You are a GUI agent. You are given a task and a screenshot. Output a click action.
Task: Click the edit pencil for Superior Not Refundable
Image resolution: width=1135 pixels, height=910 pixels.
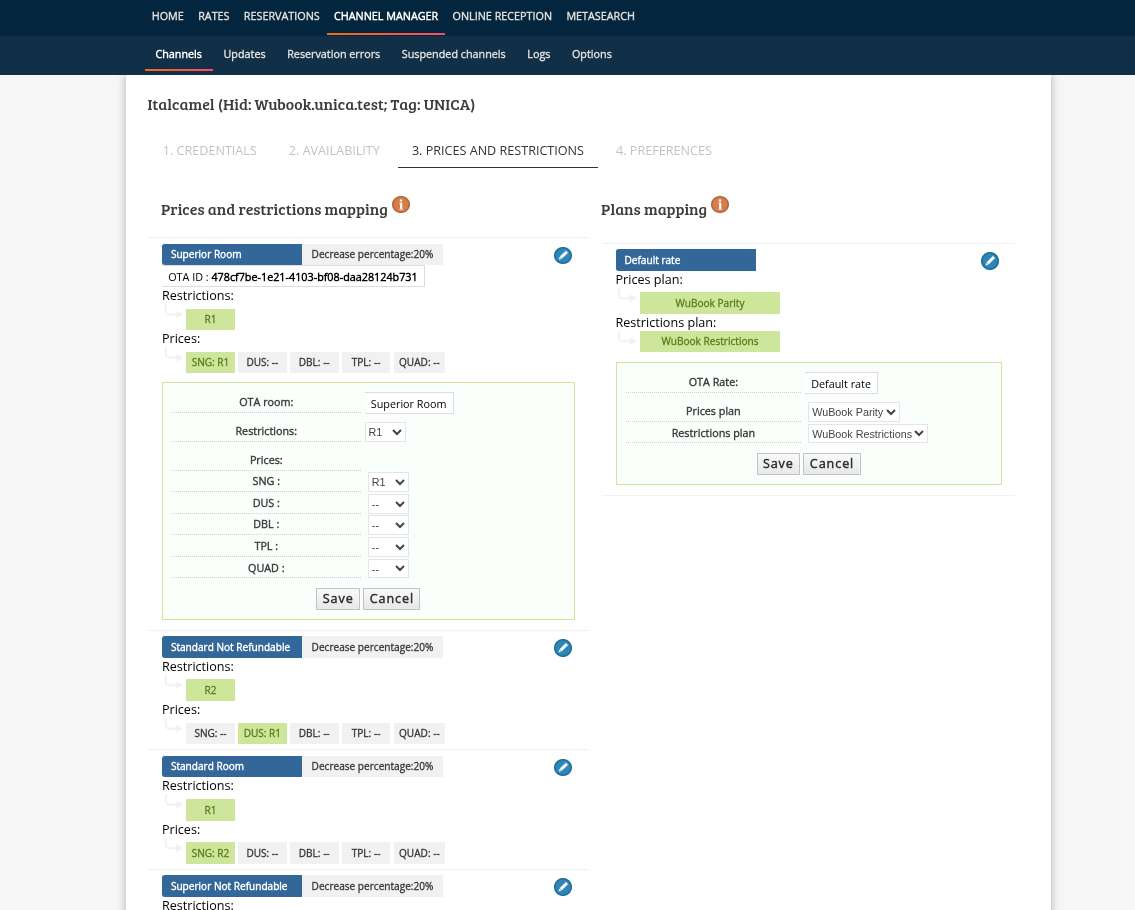coord(563,887)
